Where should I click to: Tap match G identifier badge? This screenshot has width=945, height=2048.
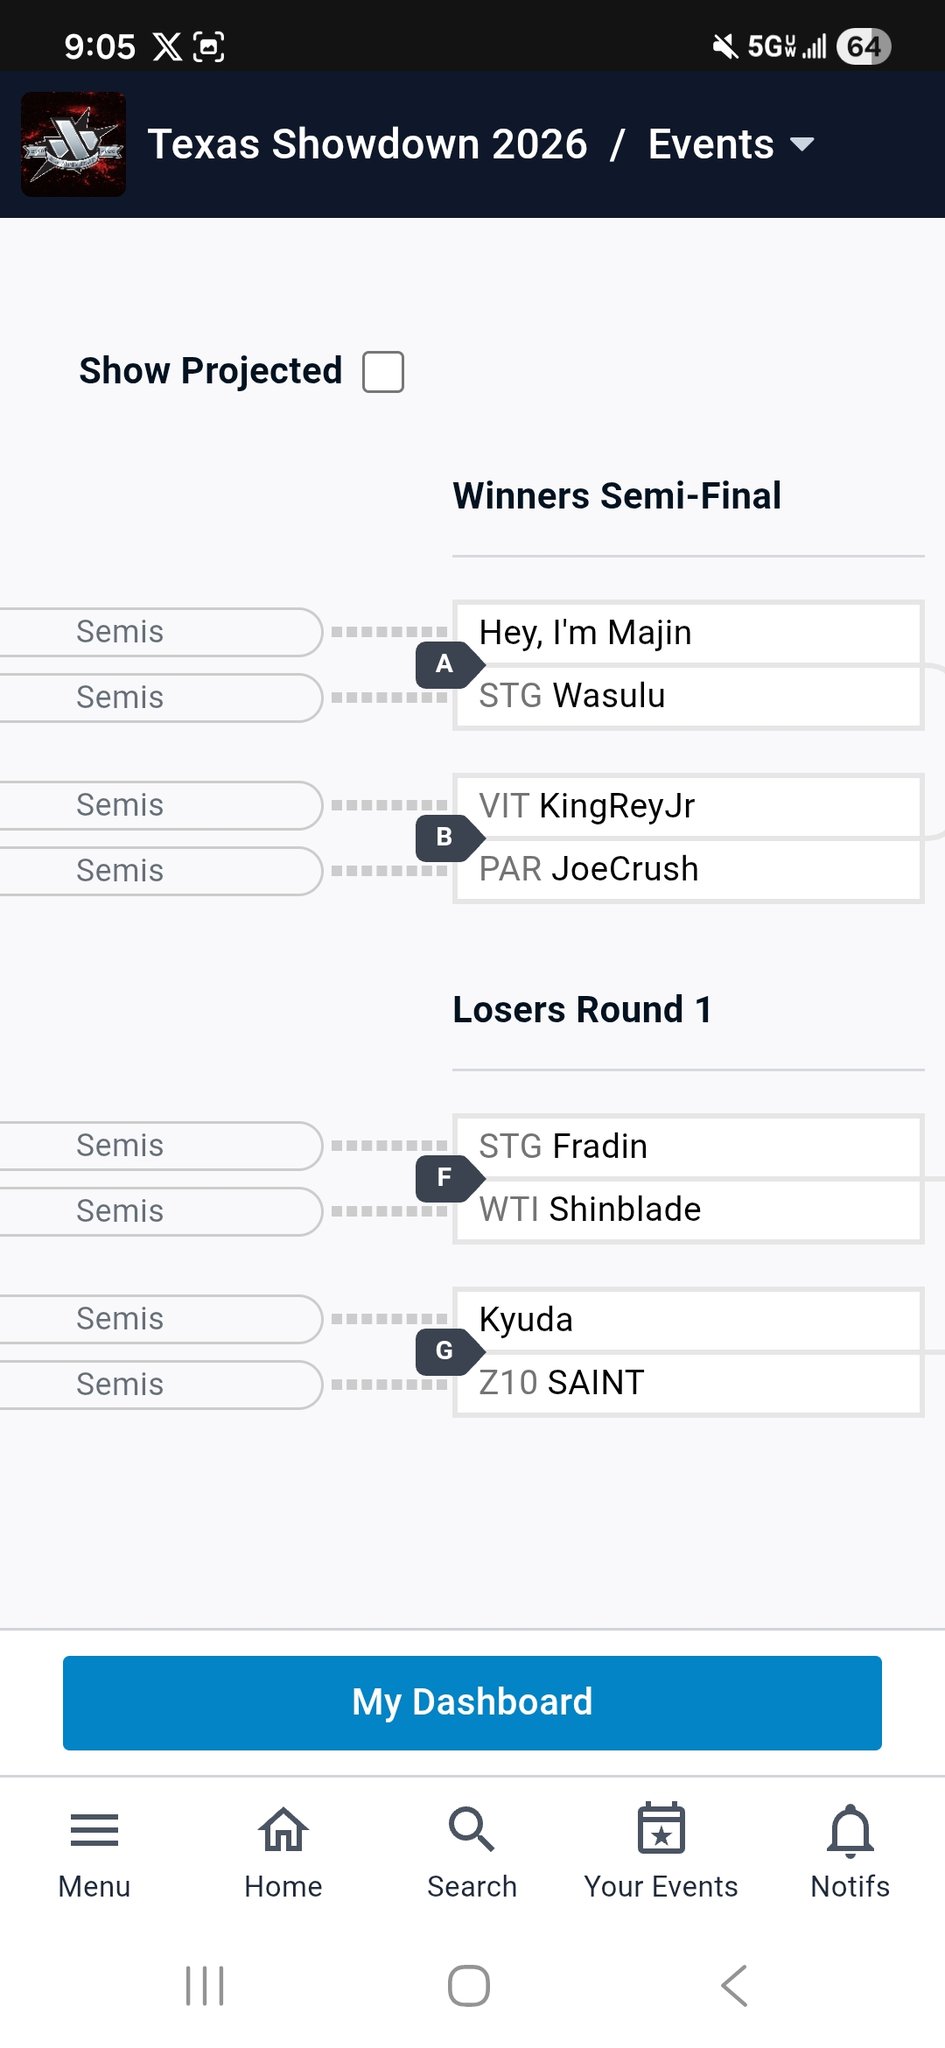[x=445, y=1351]
